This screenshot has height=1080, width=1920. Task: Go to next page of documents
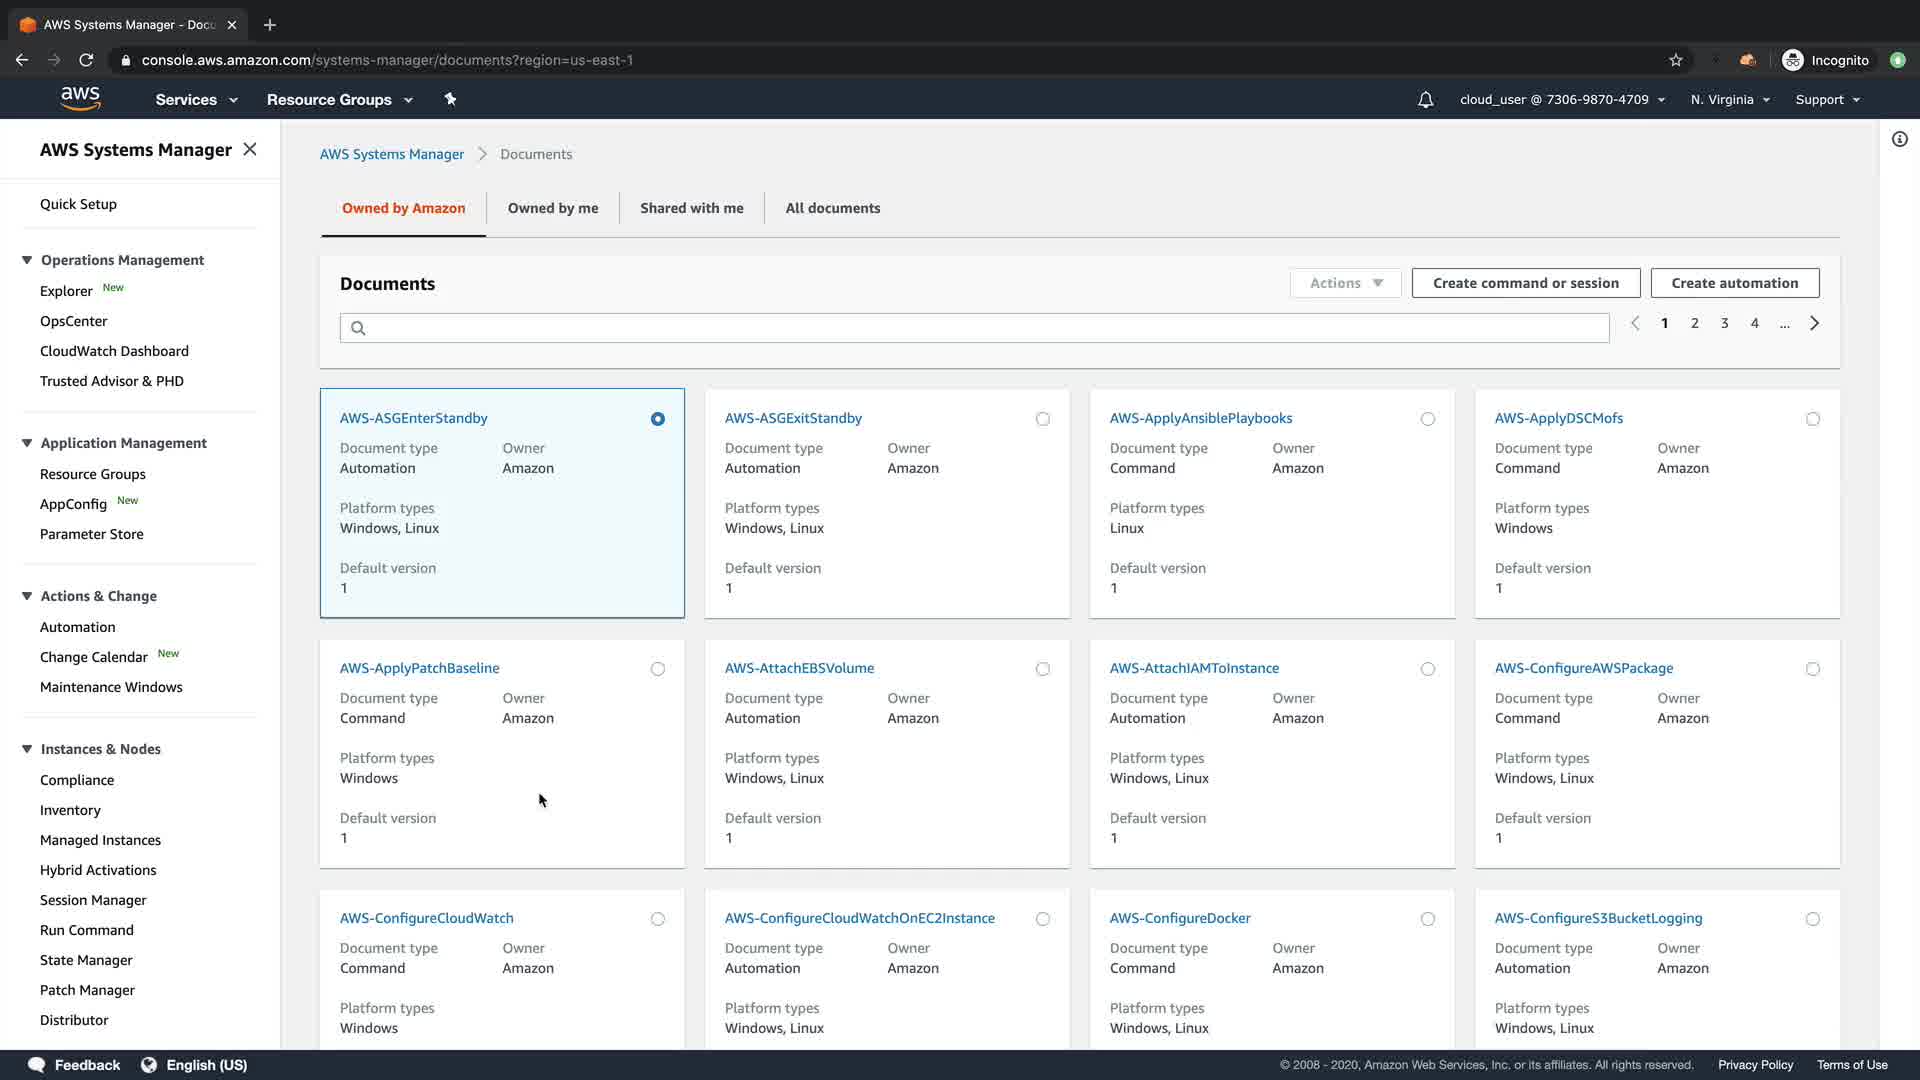(1814, 323)
